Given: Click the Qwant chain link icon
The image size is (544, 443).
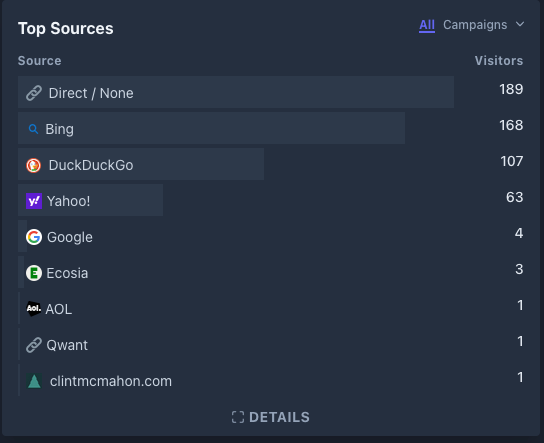Looking at the screenshot, I should point(34,345).
